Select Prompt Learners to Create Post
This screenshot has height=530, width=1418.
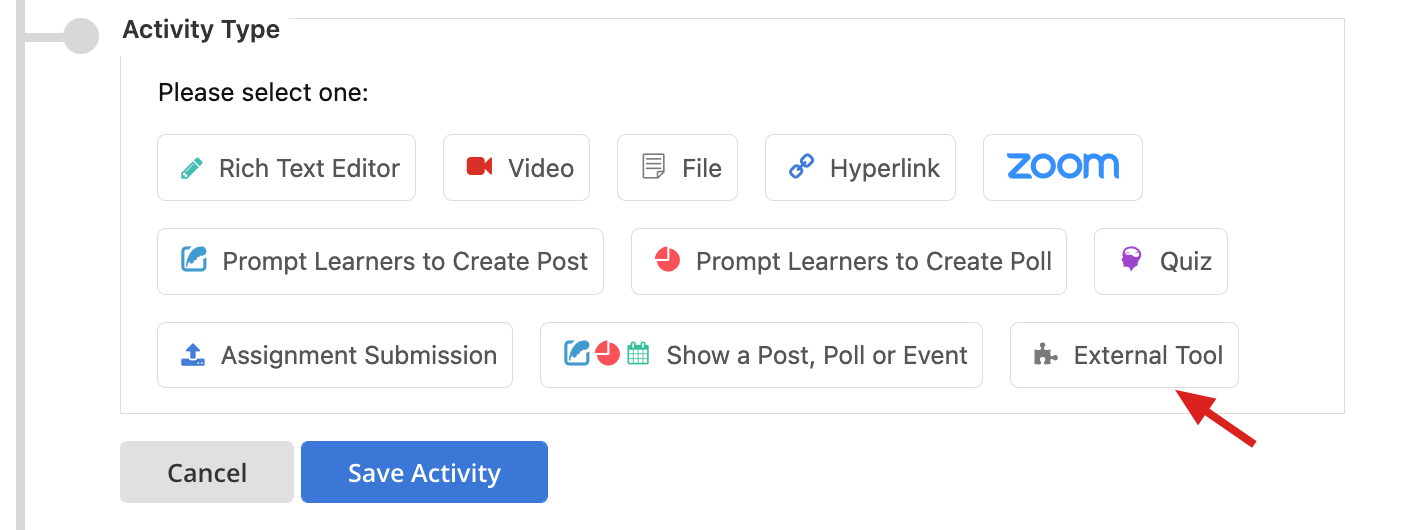coord(380,261)
